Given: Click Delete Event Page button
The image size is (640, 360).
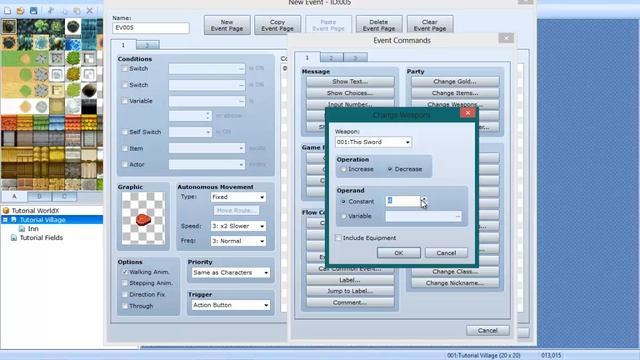Looking at the screenshot, I should click(379, 25).
